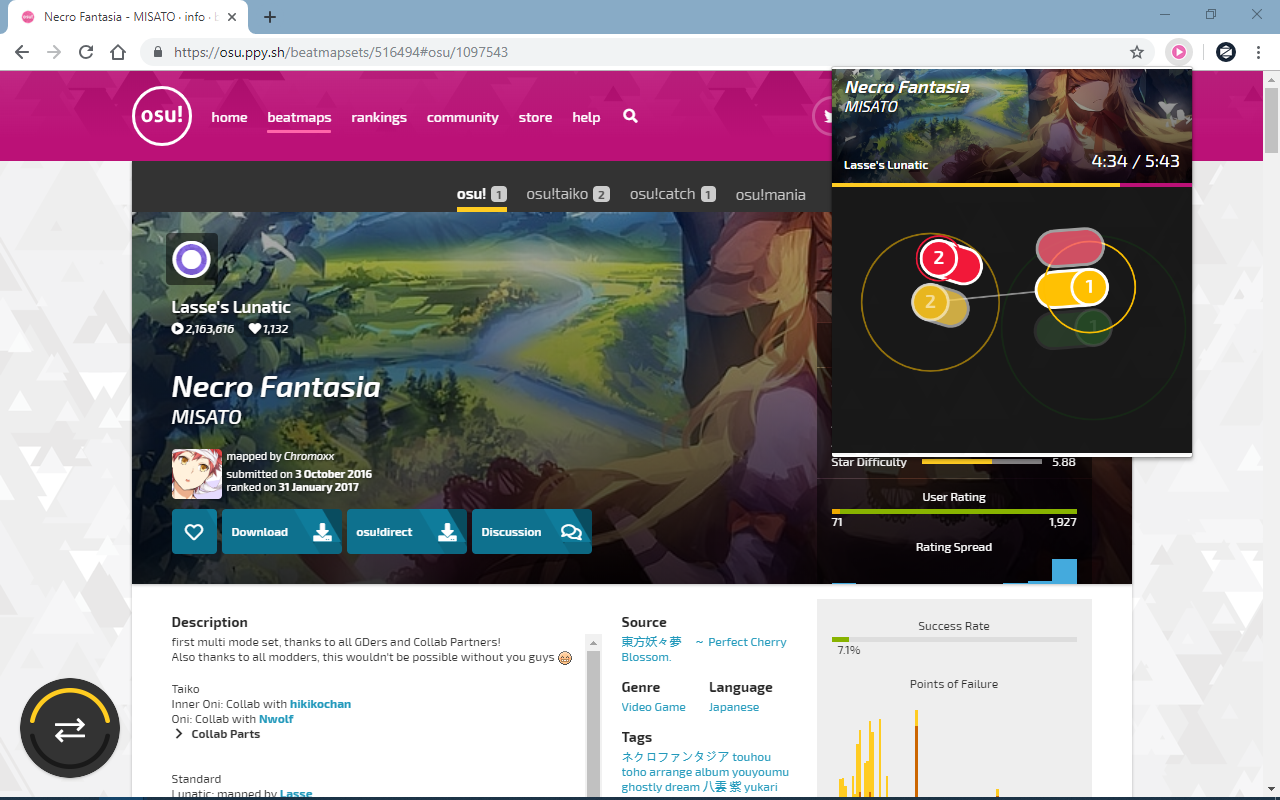
Task: Open the source link Perfect Cherry Blossom
Action: pos(703,649)
